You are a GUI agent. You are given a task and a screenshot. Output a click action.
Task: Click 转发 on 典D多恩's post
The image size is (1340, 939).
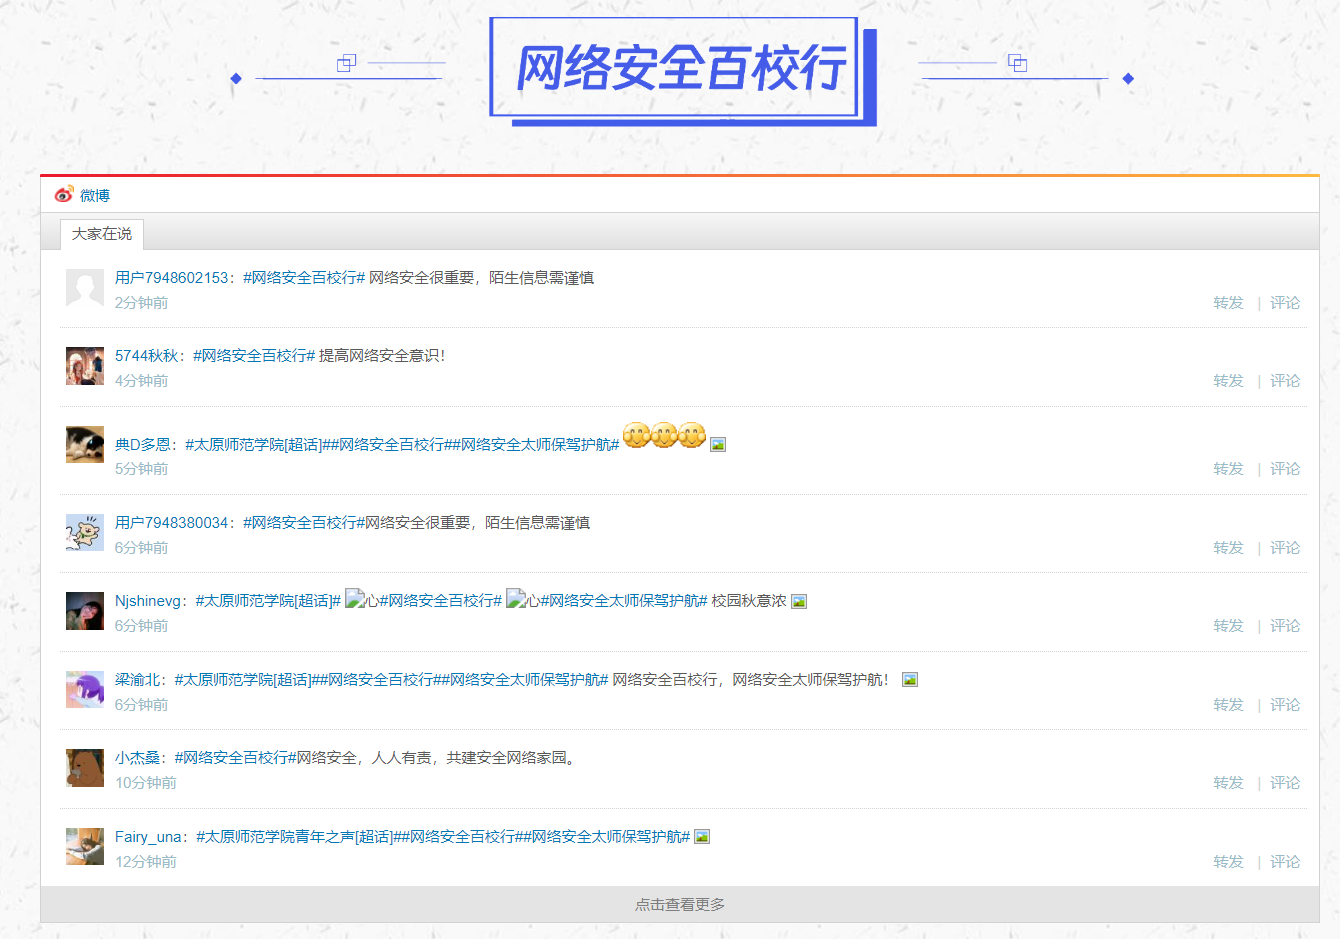pyautogui.click(x=1228, y=469)
